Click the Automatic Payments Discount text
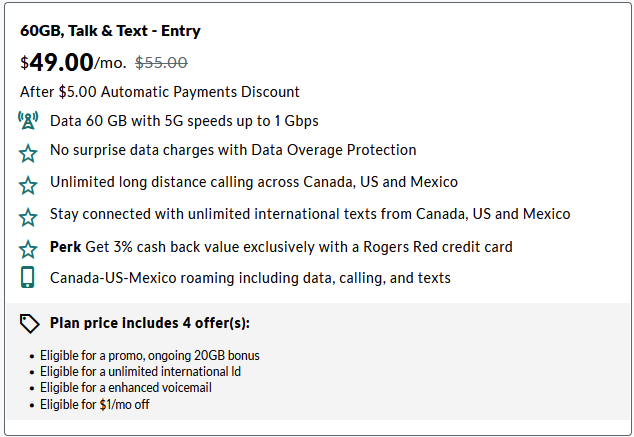The height and width of the screenshot is (437, 634). [160, 92]
